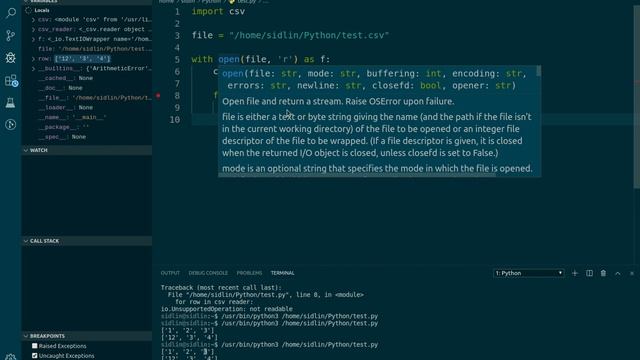The height and width of the screenshot is (360, 640).
Task: Open the Source Control view
Action: [x=11, y=36]
